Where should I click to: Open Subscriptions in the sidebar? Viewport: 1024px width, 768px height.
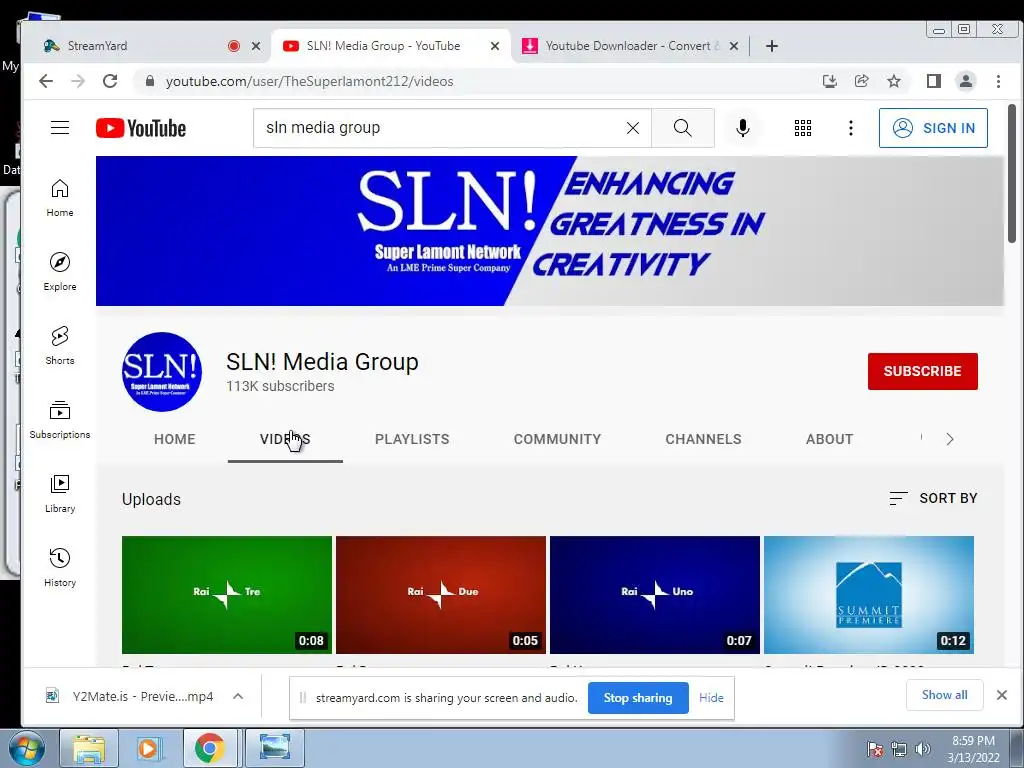[x=59, y=419]
